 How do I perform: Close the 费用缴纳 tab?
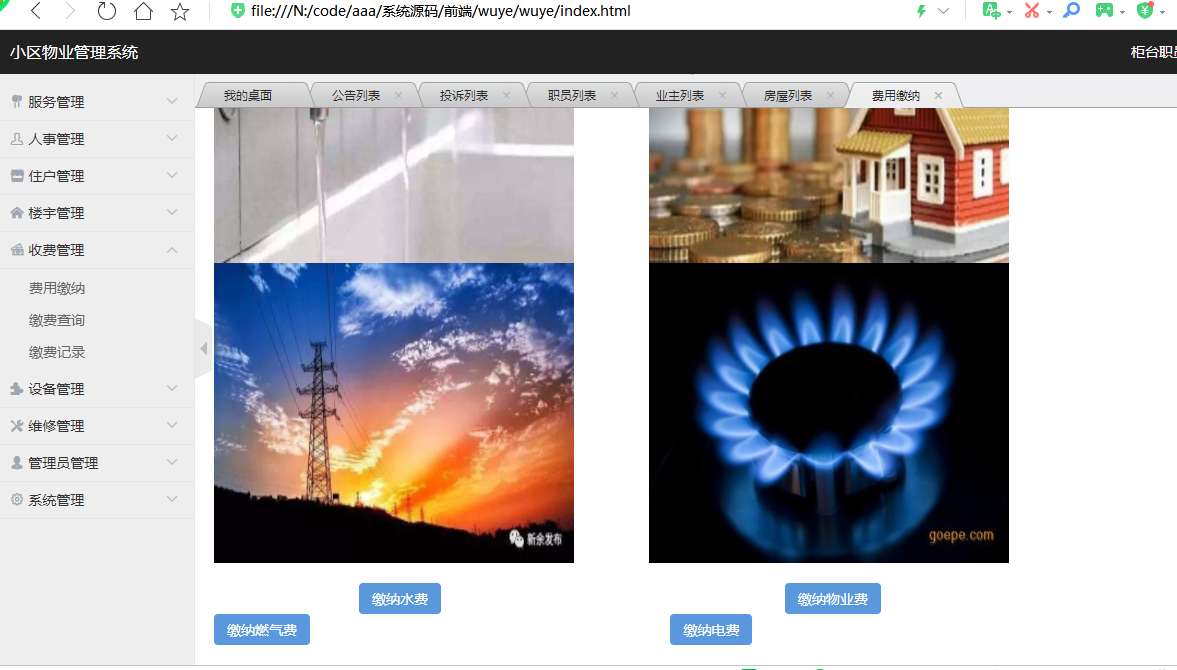pyautogui.click(x=938, y=96)
